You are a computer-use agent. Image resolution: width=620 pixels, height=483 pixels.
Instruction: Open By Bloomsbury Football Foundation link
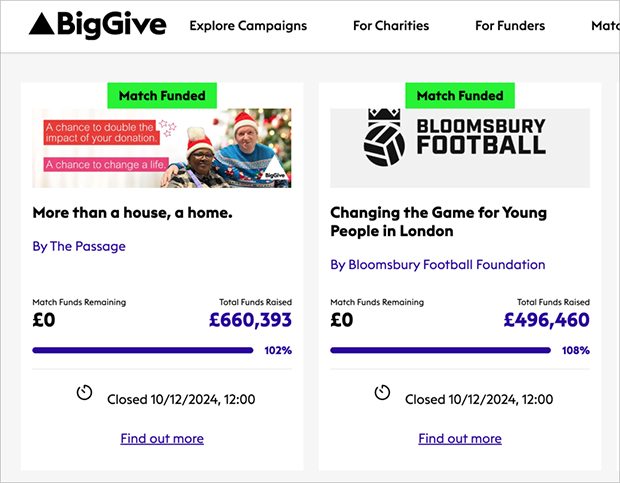tap(438, 264)
